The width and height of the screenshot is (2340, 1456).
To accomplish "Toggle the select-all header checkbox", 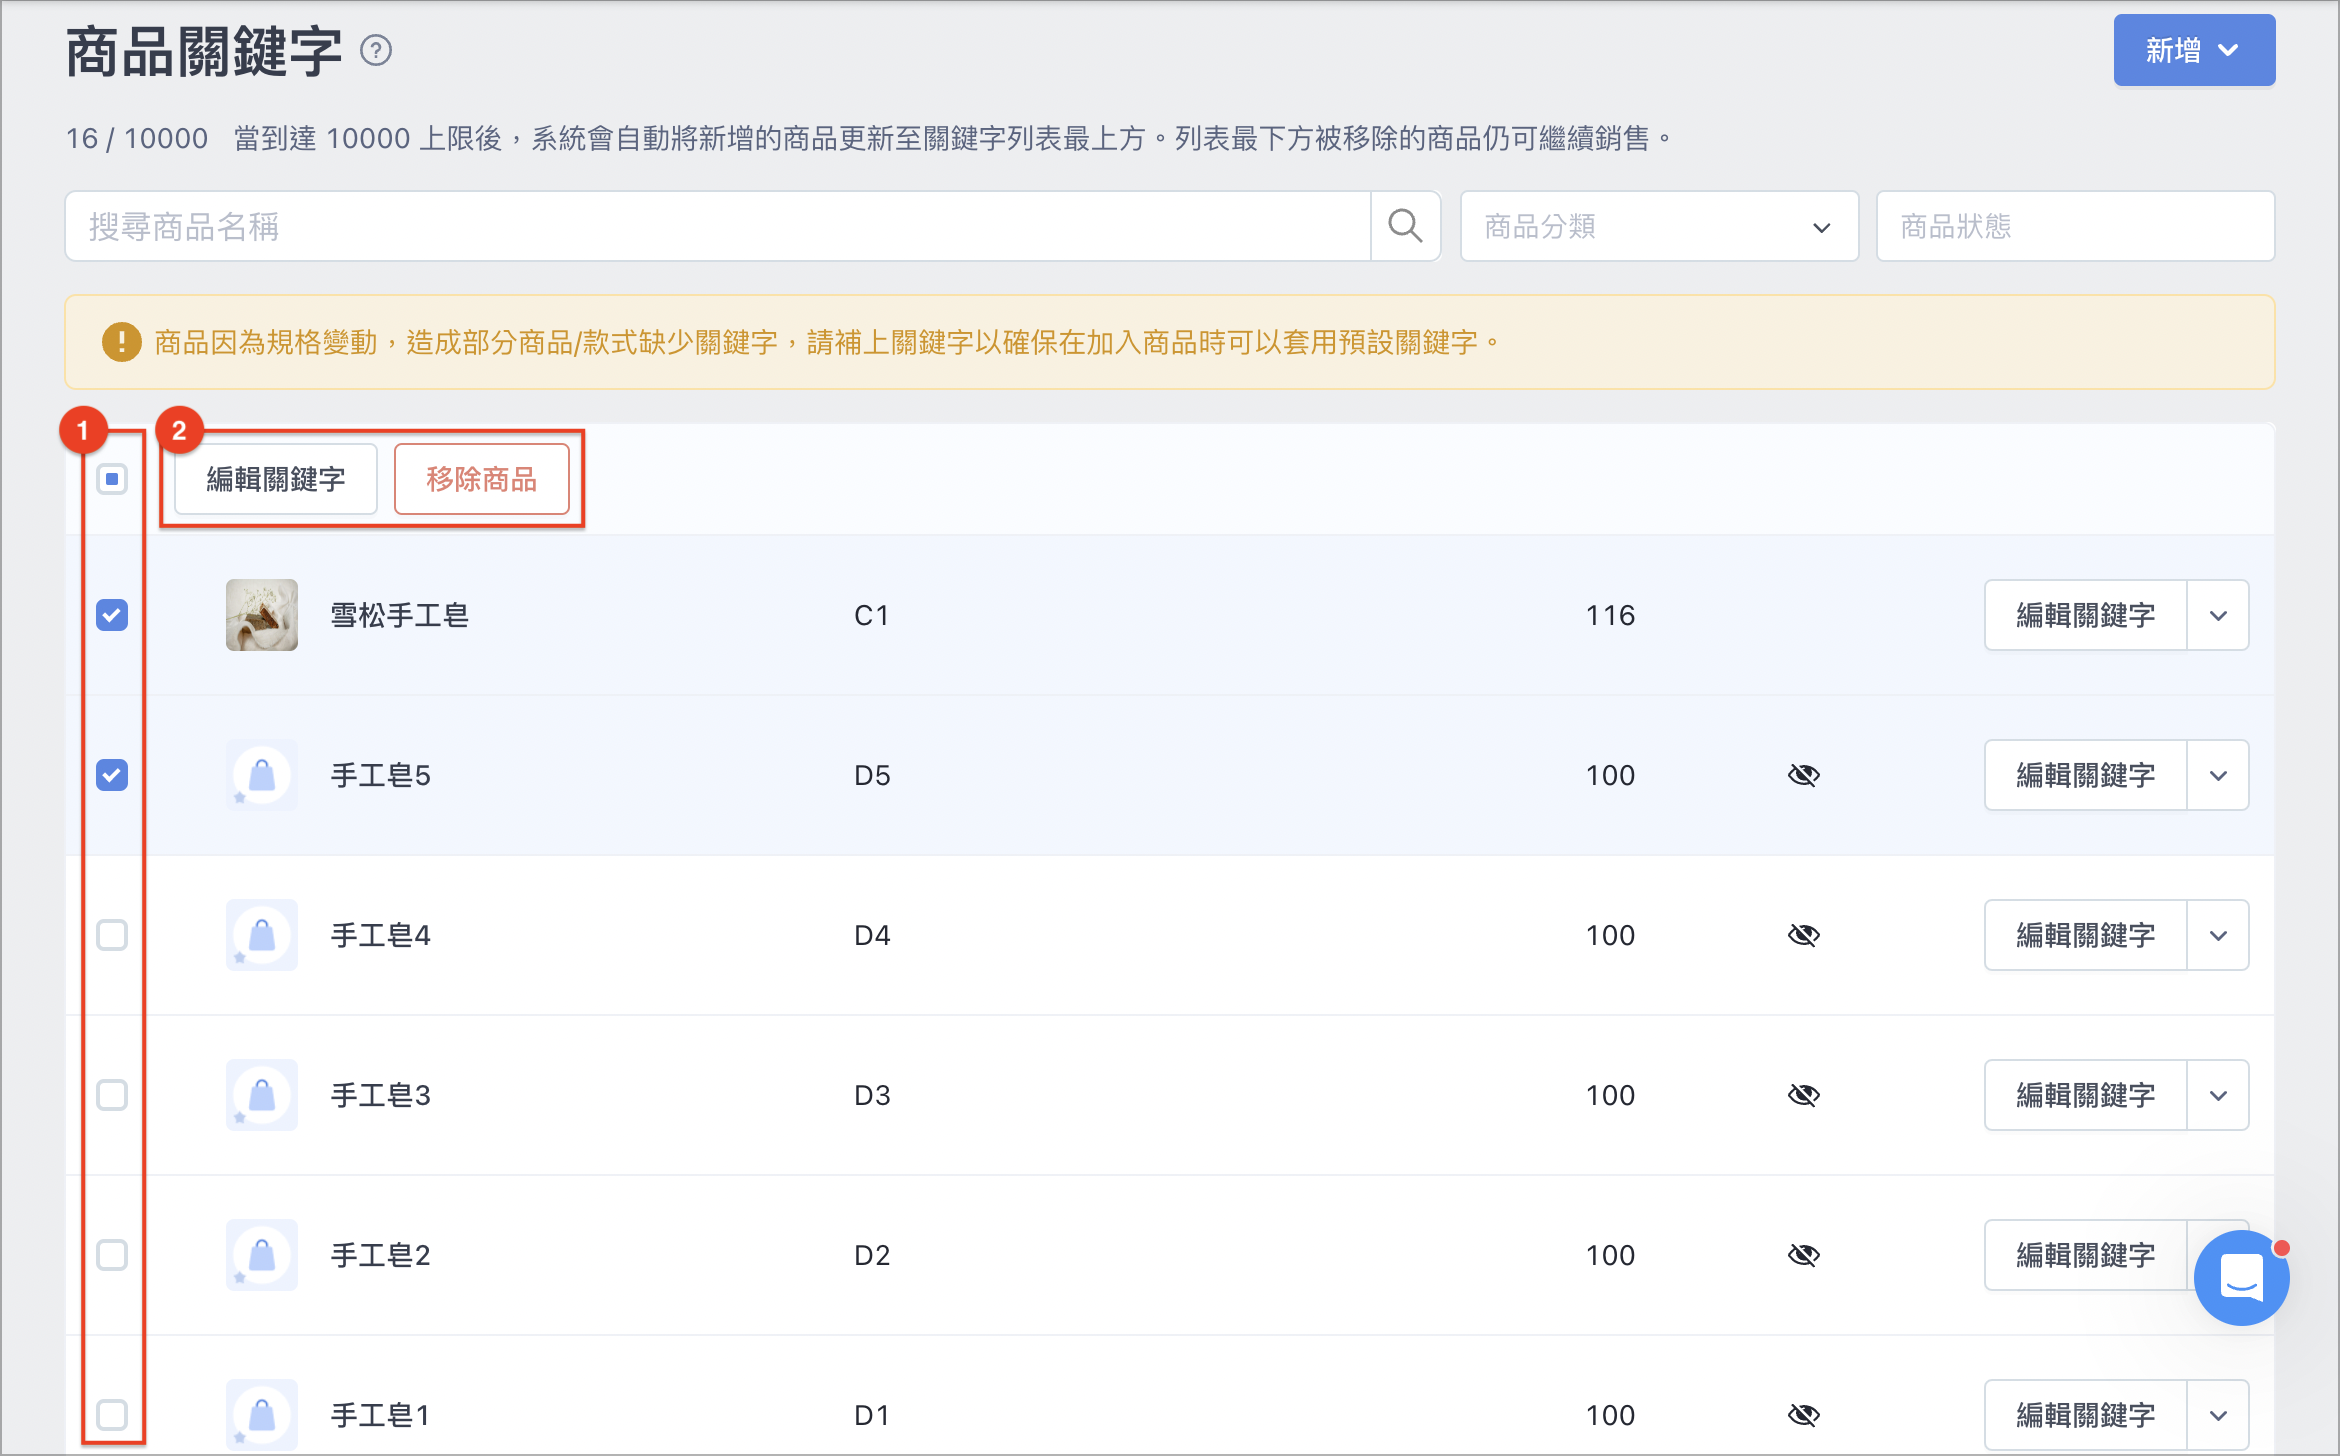I will 112,479.
